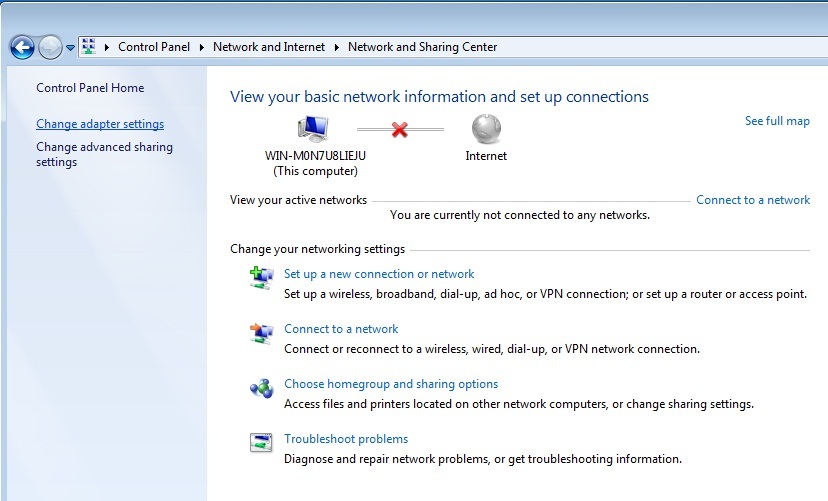Open Change advanced sharing settings
Viewport: 828px width, 501px height.
coord(104,154)
